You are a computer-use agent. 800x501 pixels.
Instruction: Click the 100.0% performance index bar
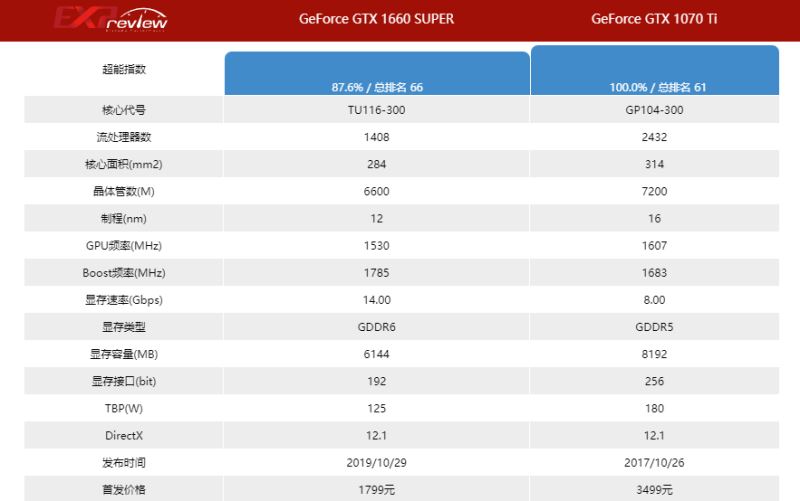coord(655,70)
